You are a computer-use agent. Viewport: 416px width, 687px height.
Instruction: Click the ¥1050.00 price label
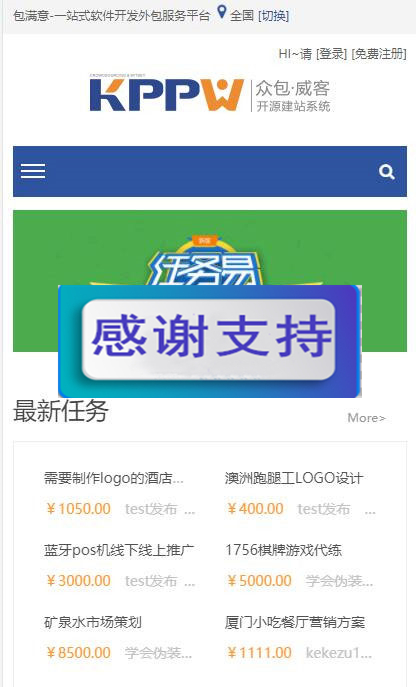(78, 509)
